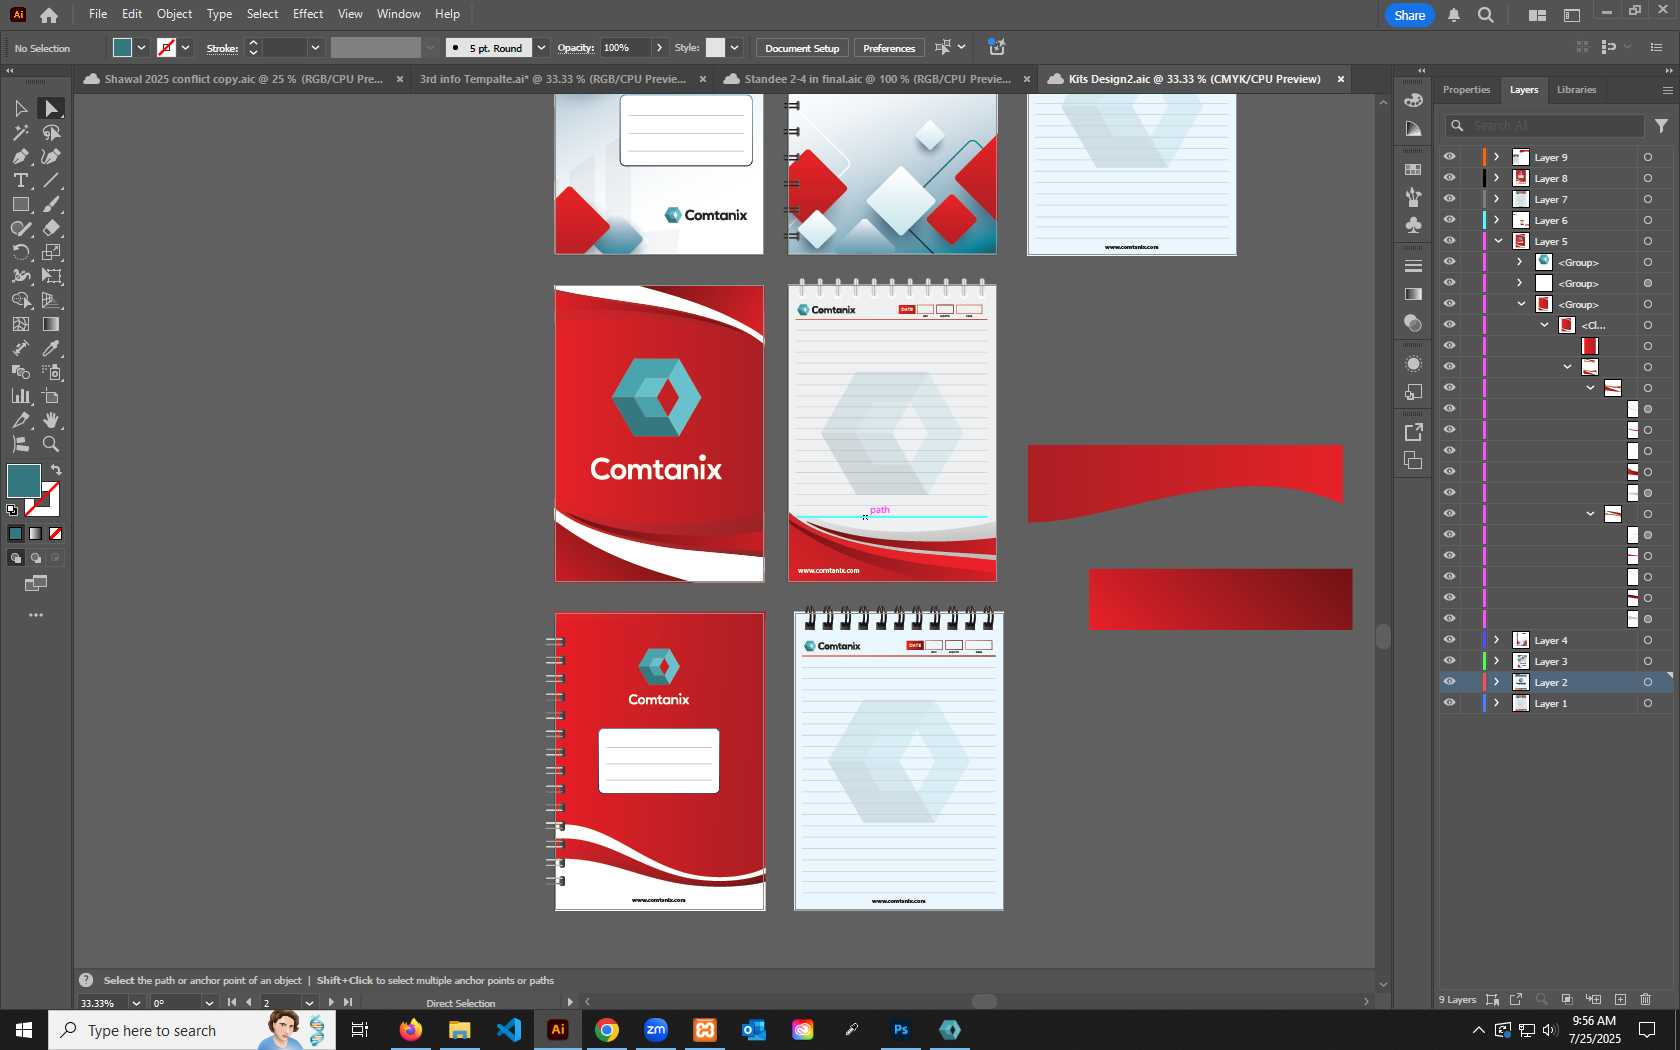Click the Home icon in top bar
Image resolution: width=1680 pixels, height=1050 pixels.
49,15
